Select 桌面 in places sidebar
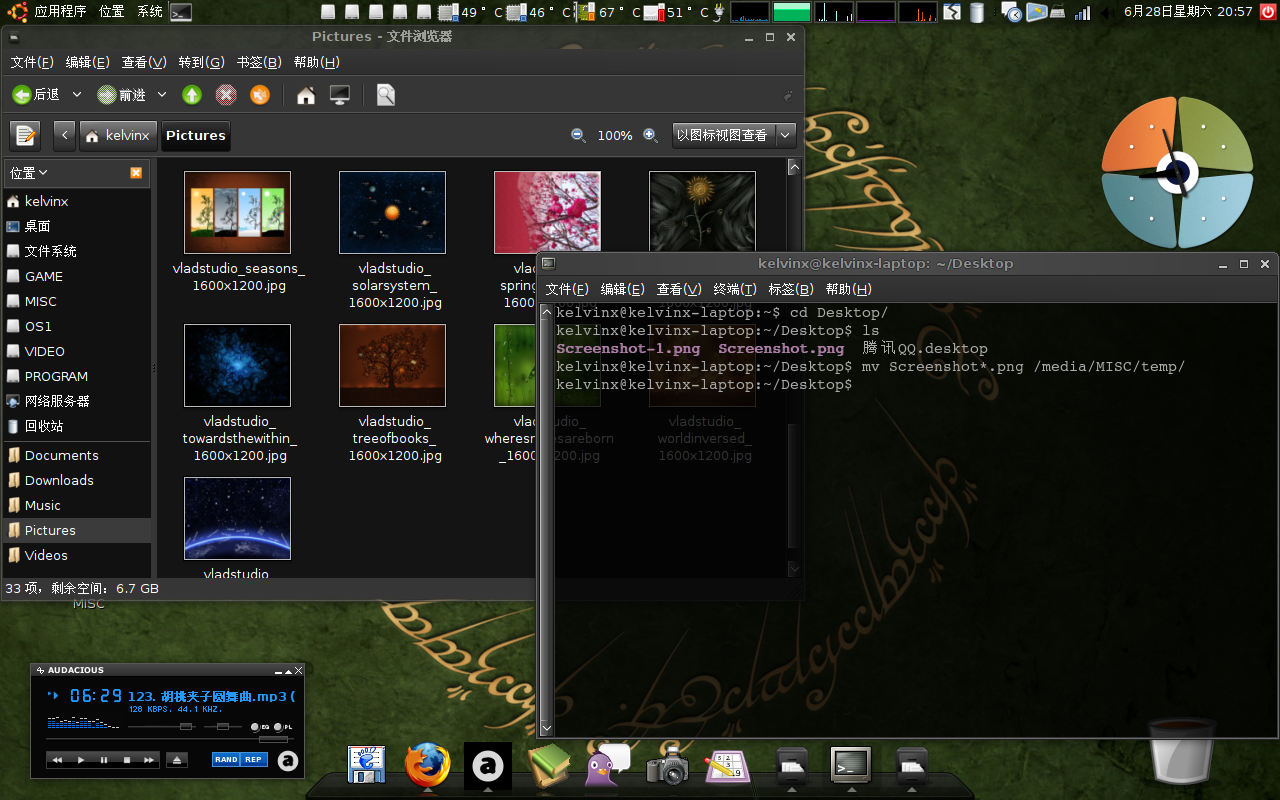Screen dimensions: 1280x800 [x=78, y=226]
